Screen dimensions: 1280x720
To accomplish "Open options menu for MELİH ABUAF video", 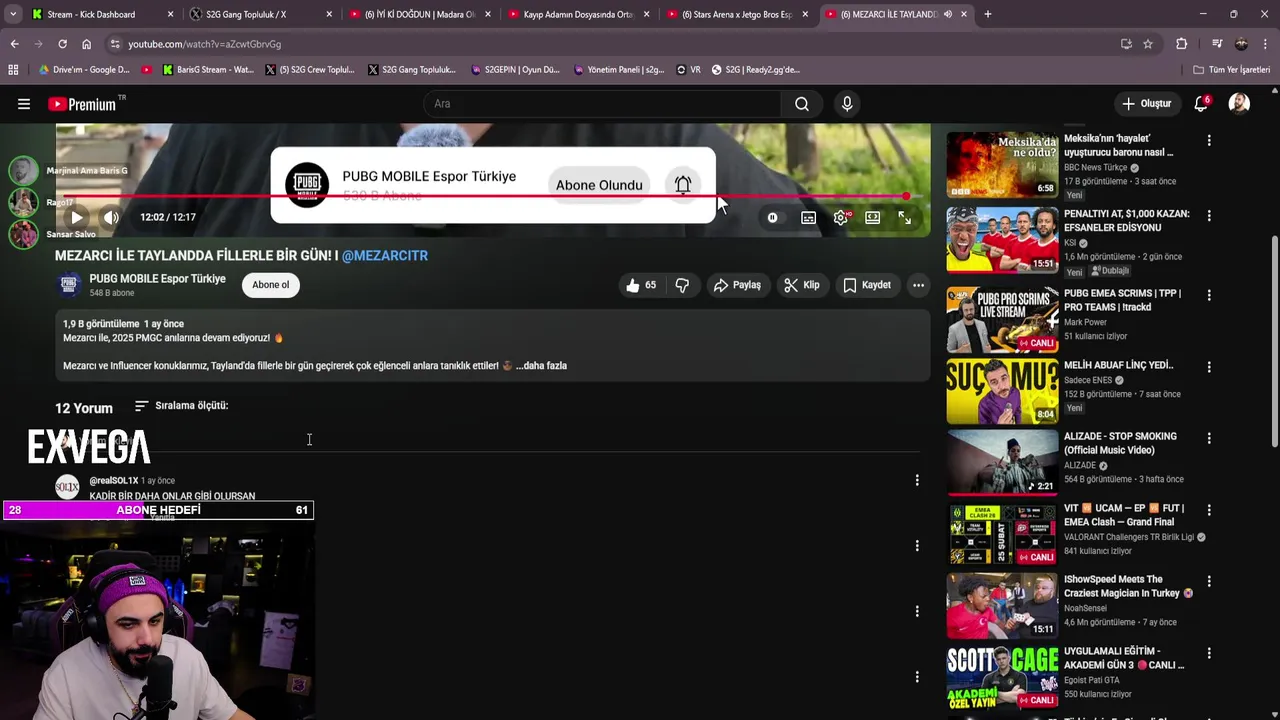I will pyautogui.click(x=1209, y=367).
